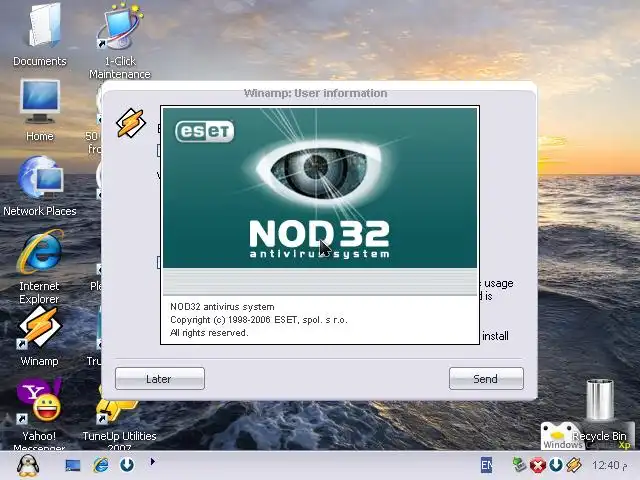The height and width of the screenshot is (480, 640).
Task: Click the Winamp logo inside the User information dialog
Action: pos(131,123)
